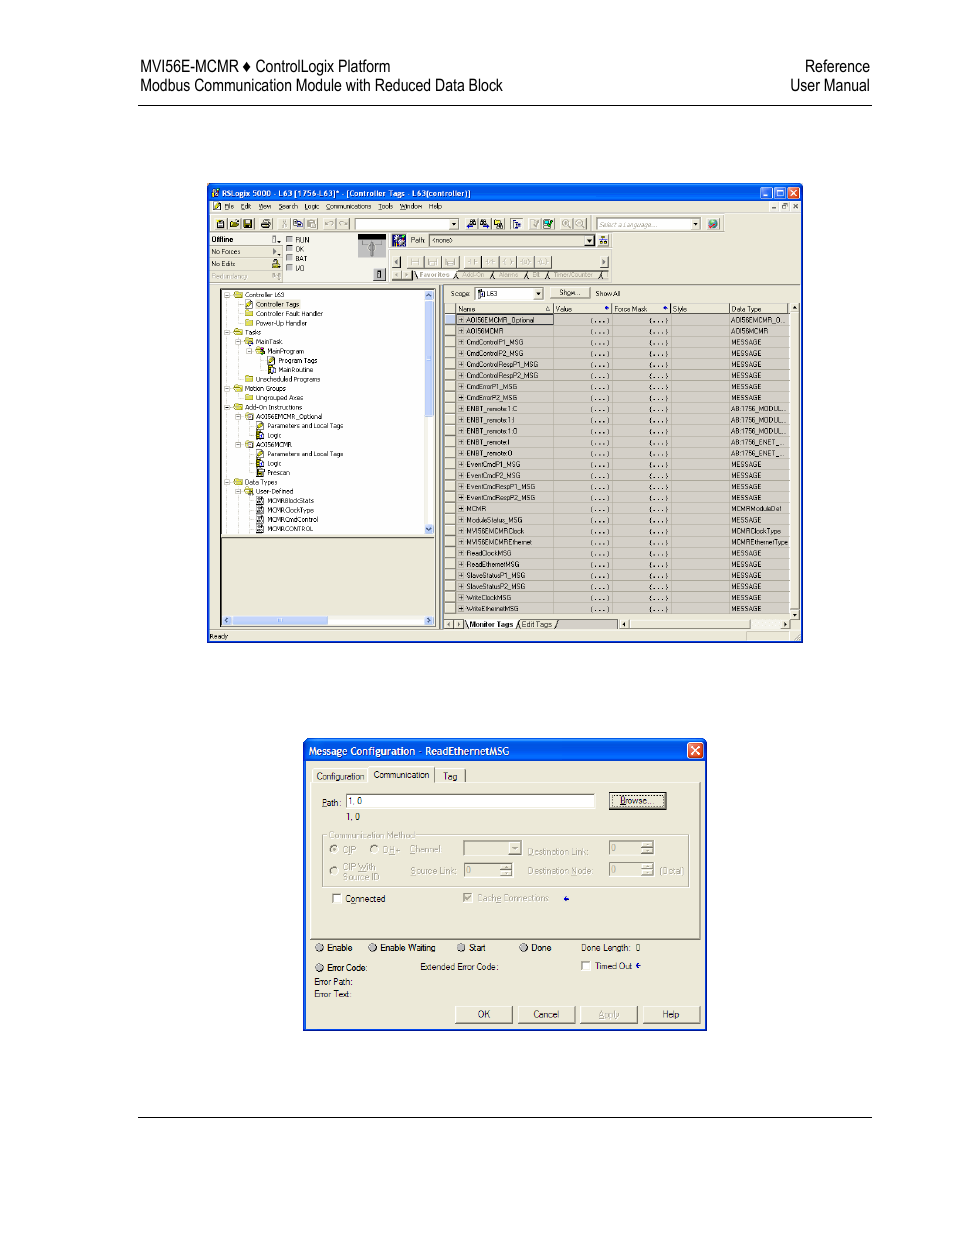Switch to the Tag tab in dialog
The image size is (954, 1235).
[x=450, y=776]
